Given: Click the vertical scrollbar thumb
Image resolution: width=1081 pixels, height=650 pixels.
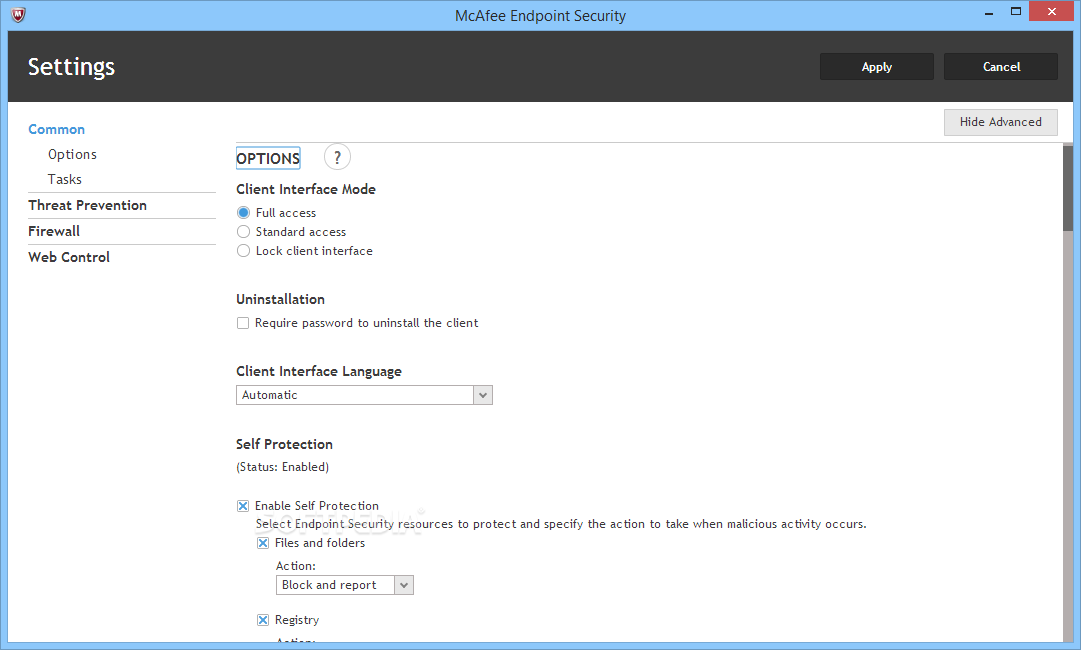Looking at the screenshot, I should tap(1068, 187).
